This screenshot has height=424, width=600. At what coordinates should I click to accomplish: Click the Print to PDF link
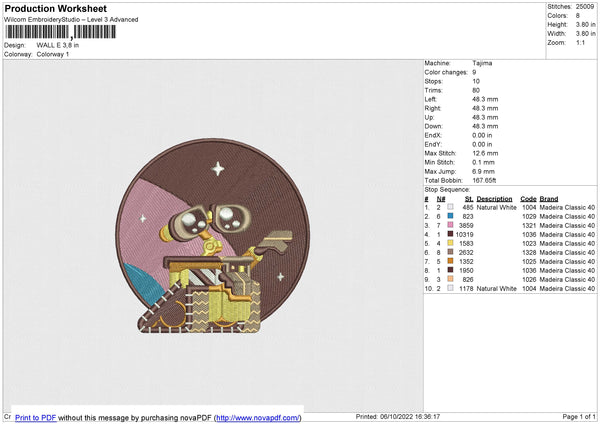[36, 417]
